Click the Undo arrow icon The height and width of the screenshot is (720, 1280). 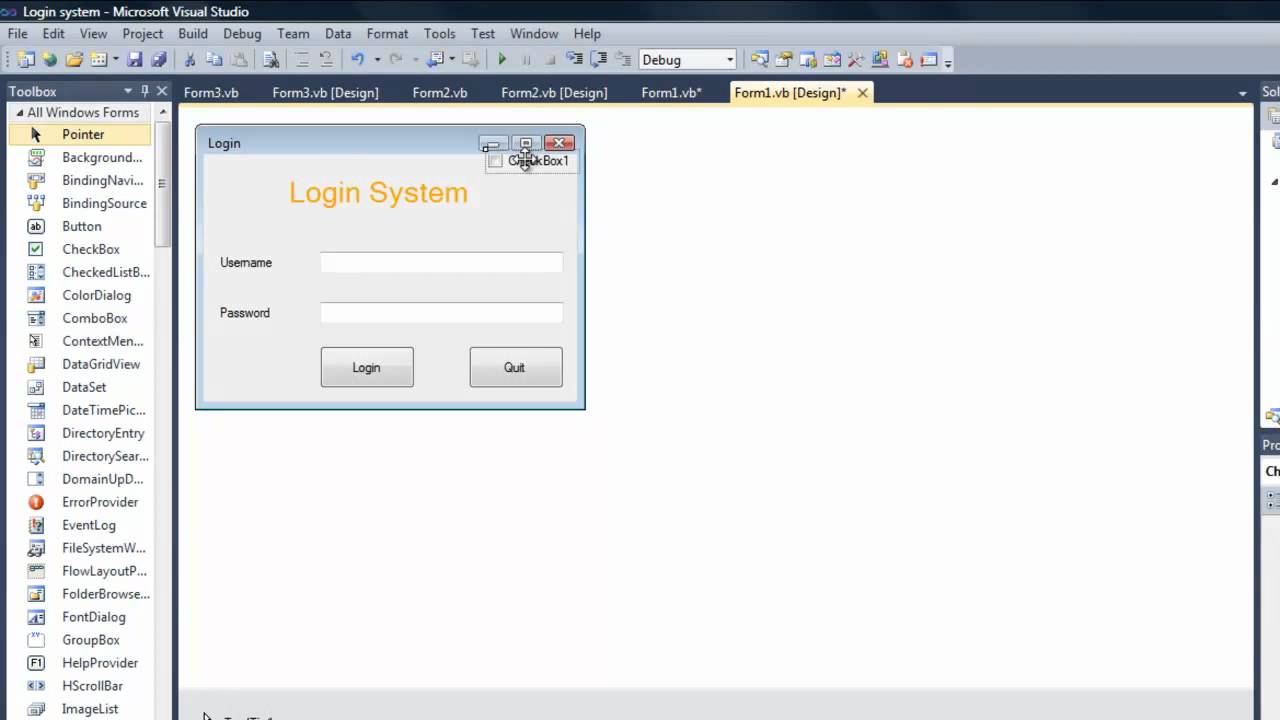pyautogui.click(x=357, y=60)
